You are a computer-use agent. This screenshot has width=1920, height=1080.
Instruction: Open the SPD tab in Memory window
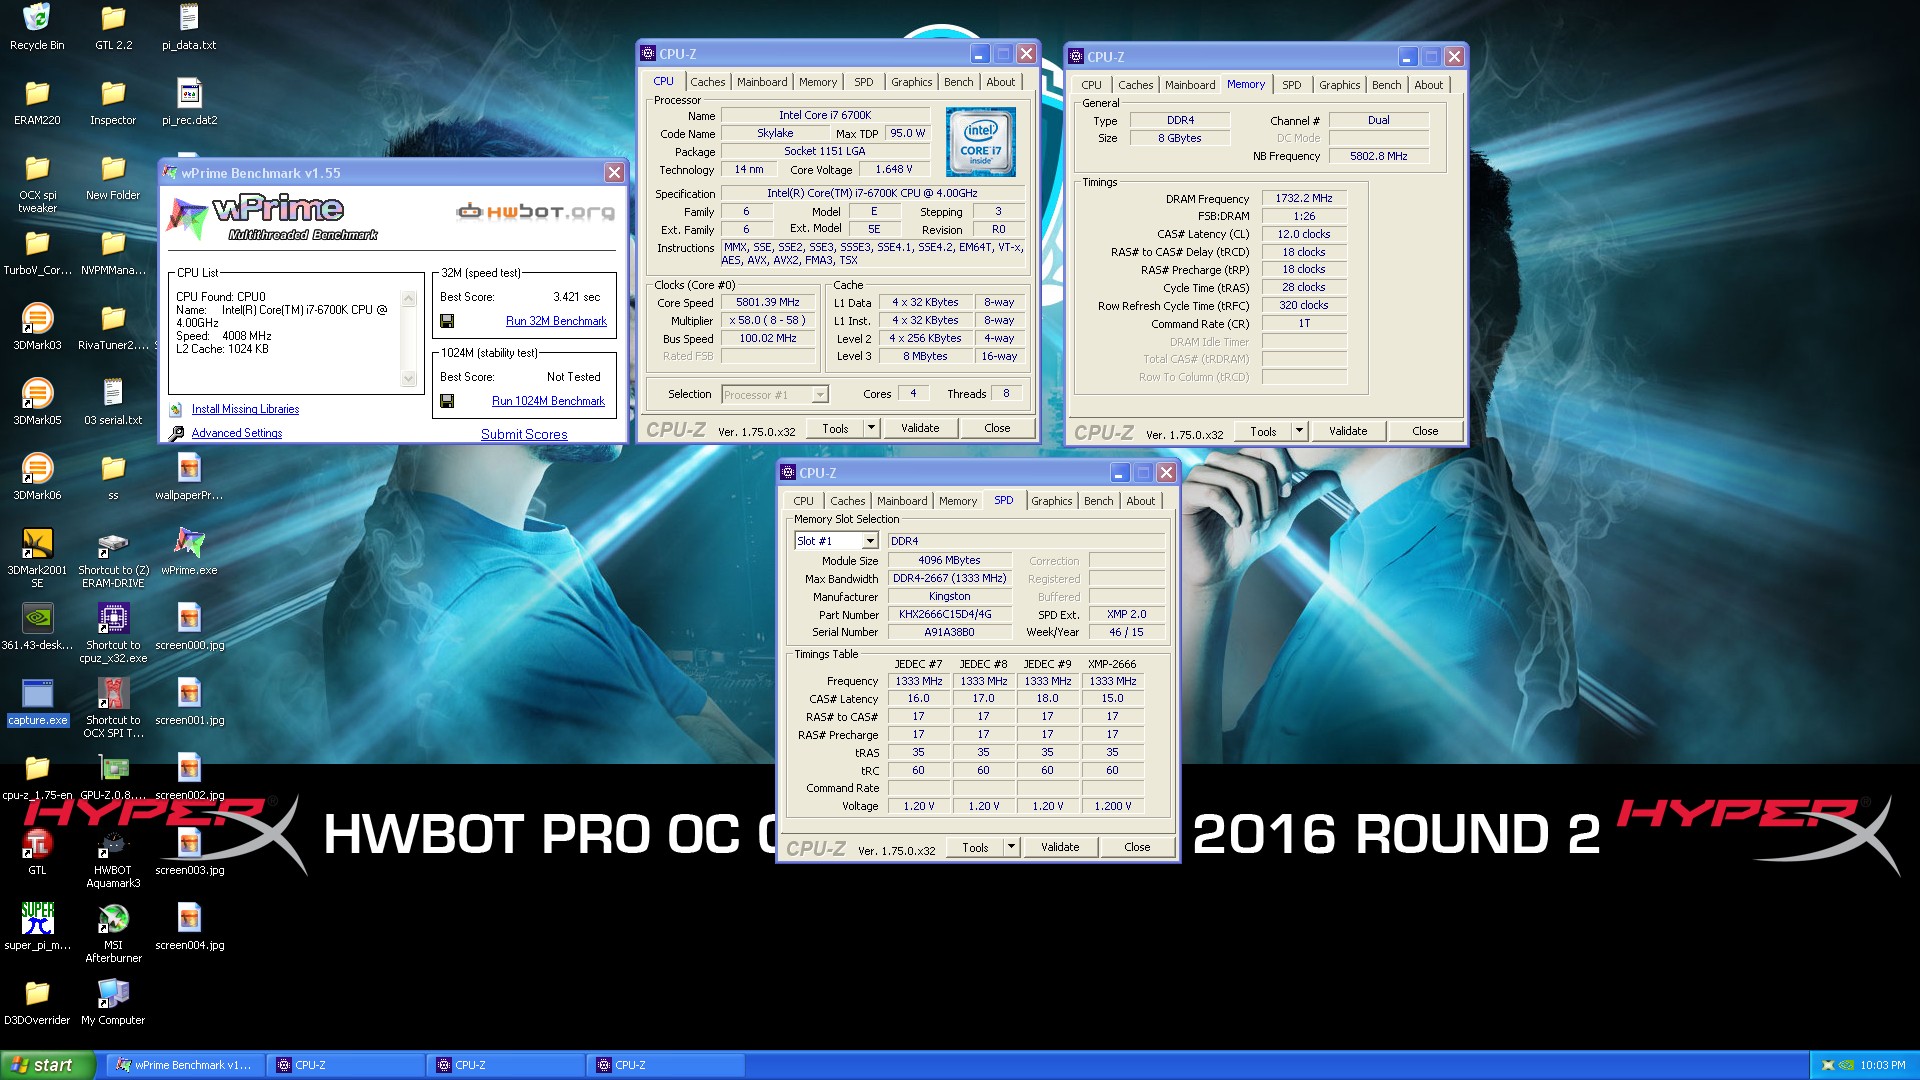tap(1292, 85)
